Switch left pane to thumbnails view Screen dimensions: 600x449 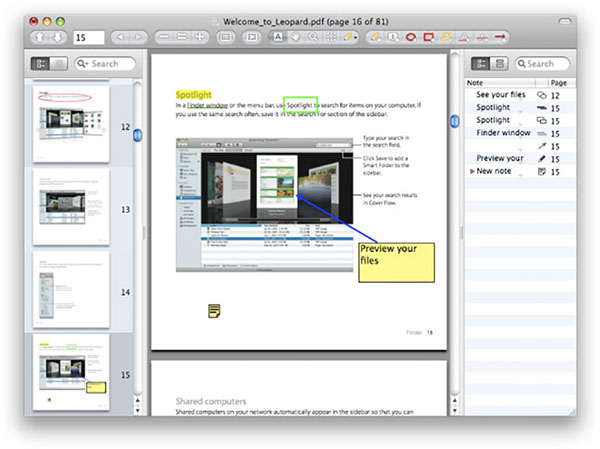(41, 64)
